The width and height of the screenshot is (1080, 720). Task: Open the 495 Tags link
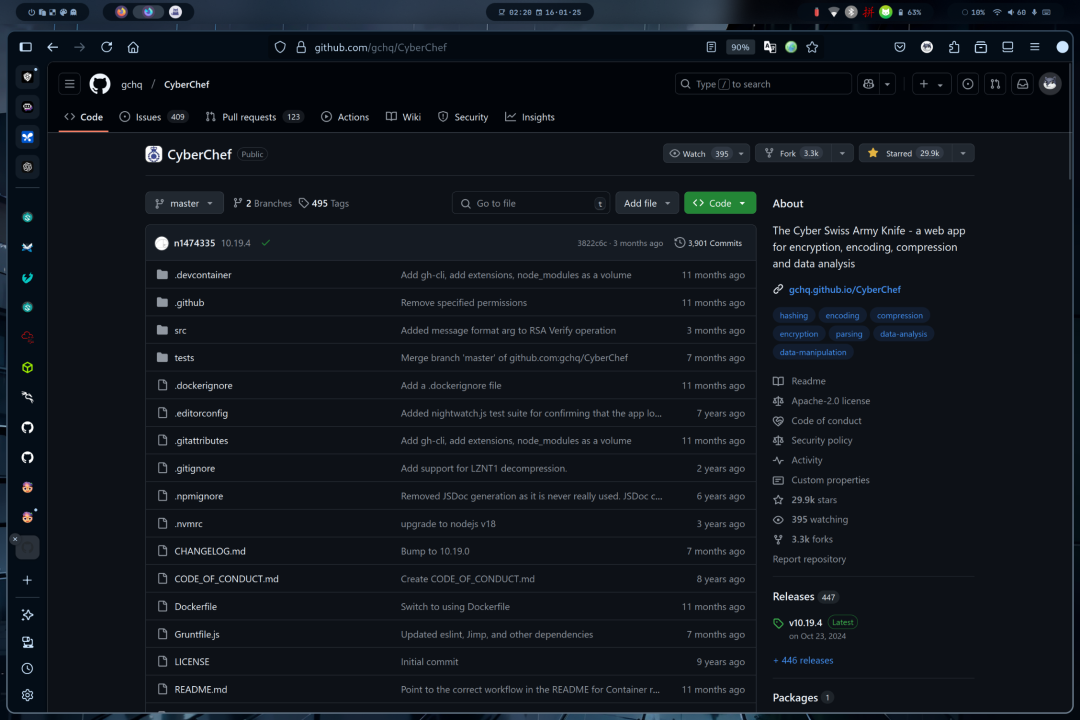(324, 203)
